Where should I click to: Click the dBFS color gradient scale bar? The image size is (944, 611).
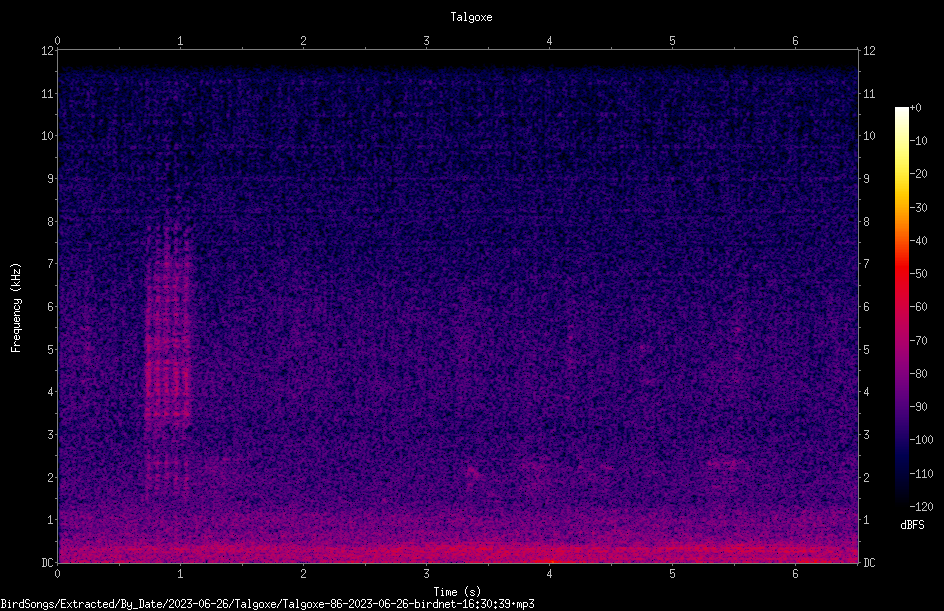(x=901, y=307)
